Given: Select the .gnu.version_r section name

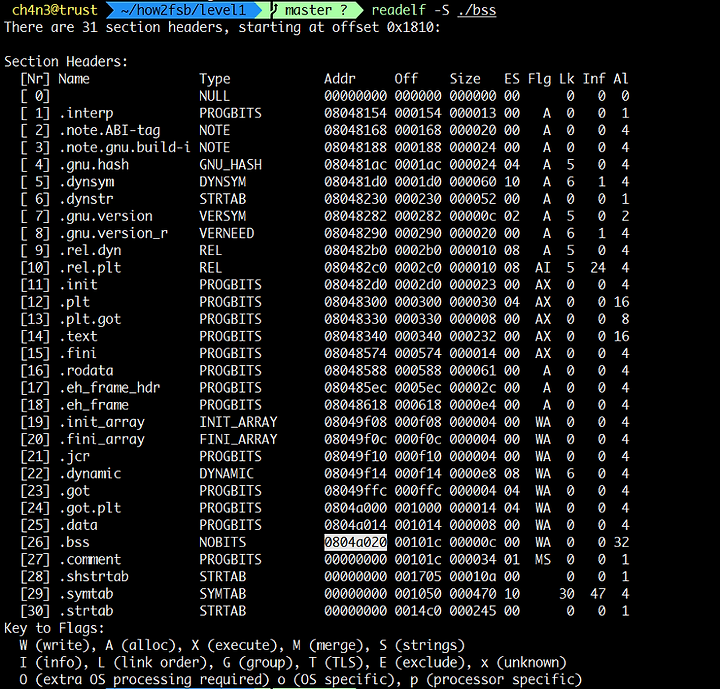Looking at the screenshot, I should coord(113,233).
